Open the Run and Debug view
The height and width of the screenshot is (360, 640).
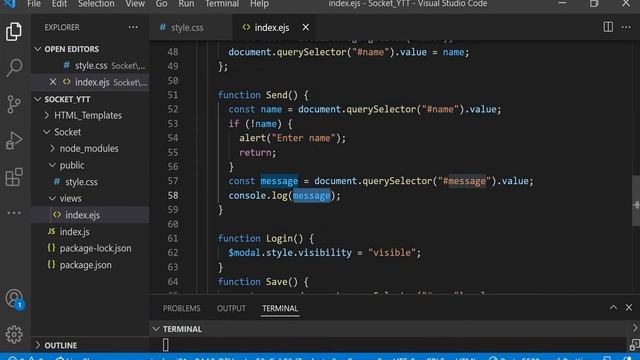coord(14,140)
